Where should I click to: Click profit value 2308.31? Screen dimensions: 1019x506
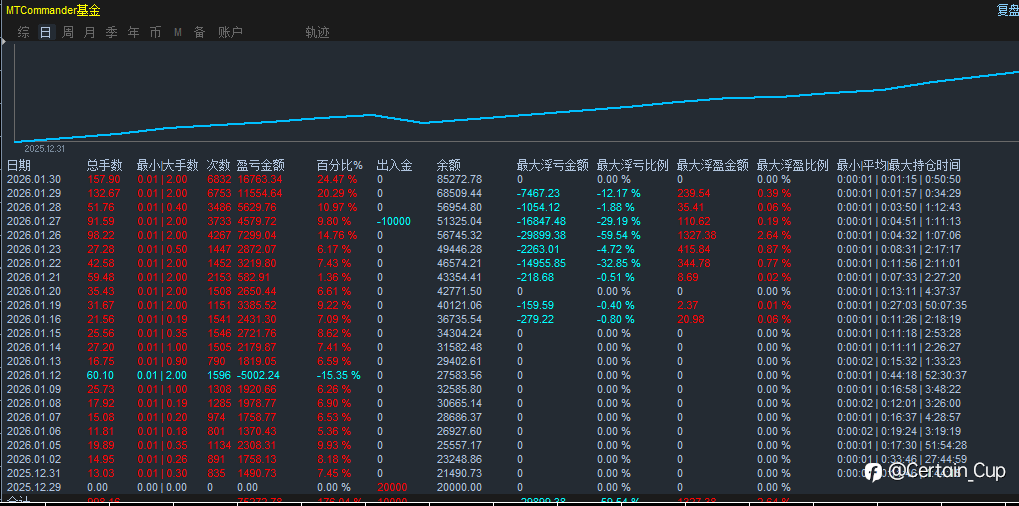pos(257,445)
